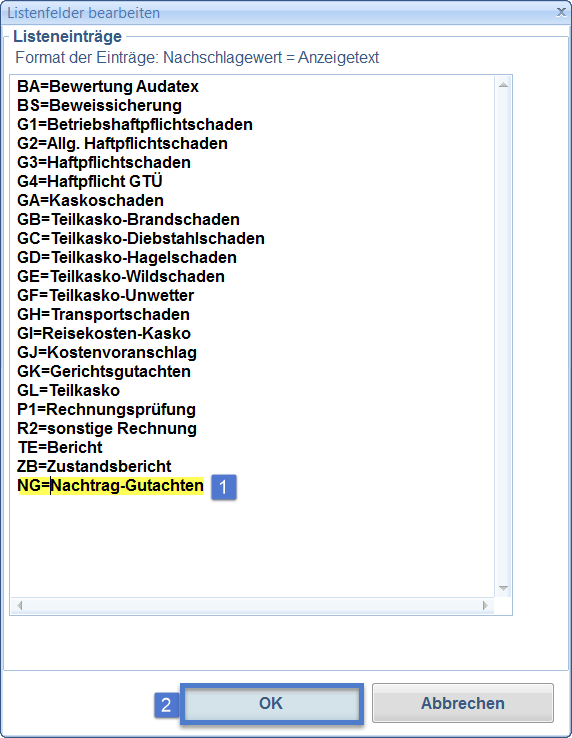Image resolution: width=572 pixels, height=738 pixels.
Task: Click the GK=Gerichtsgutachten entry
Action: click(x=104, y=371)
